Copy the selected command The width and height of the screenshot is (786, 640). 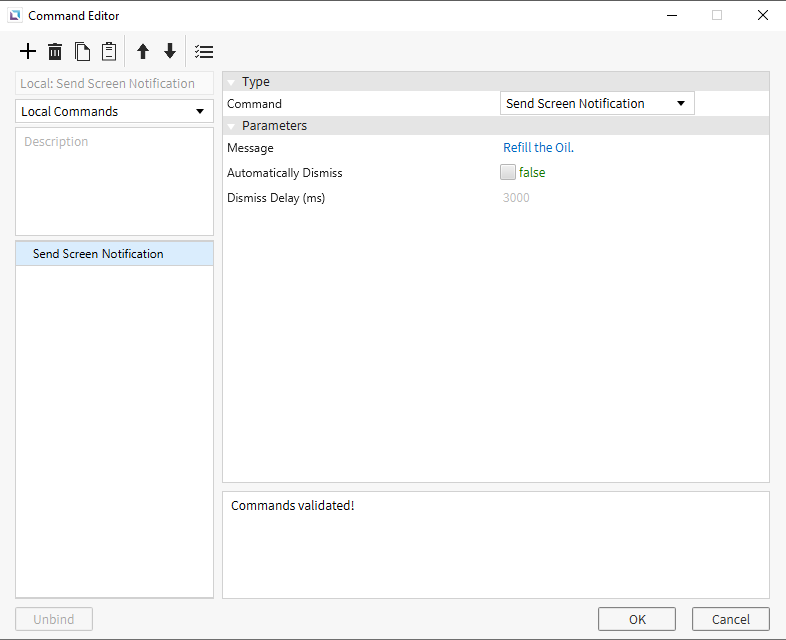click(82, 51)
